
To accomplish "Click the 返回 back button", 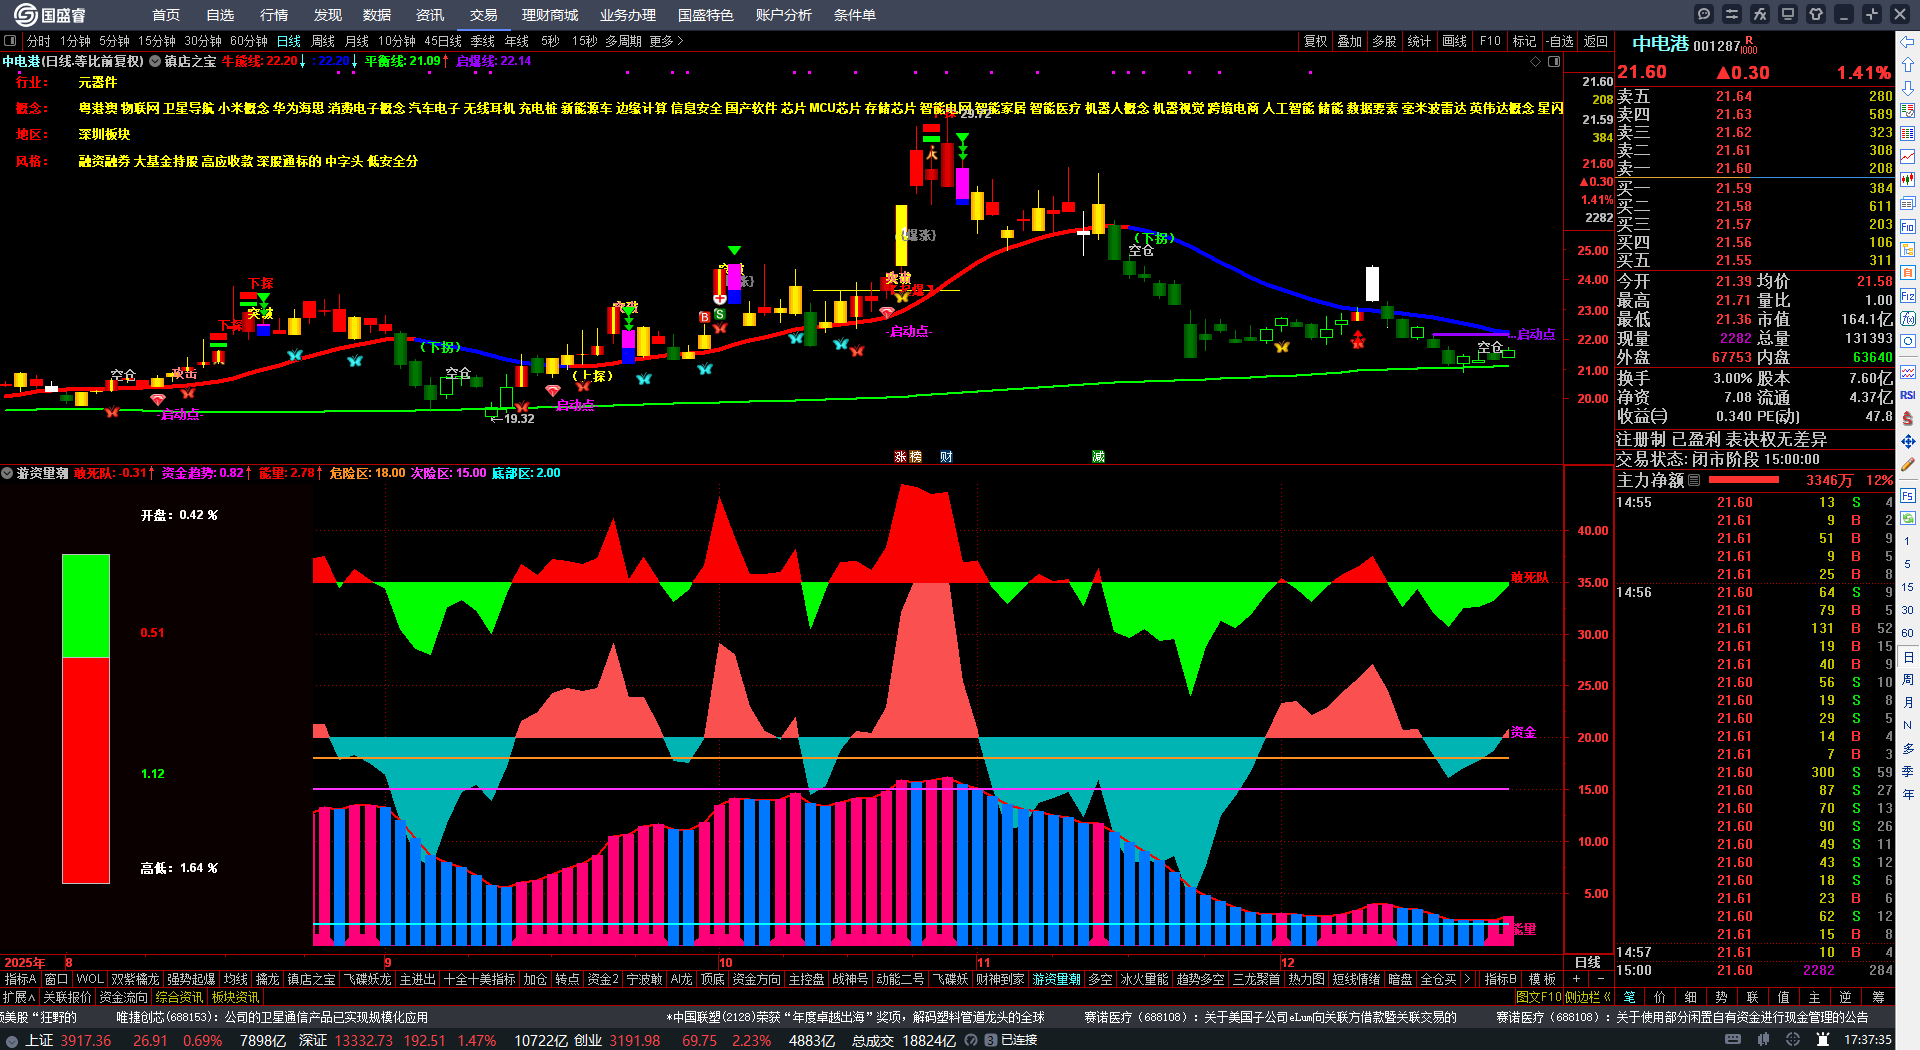I will point(1596,41).
